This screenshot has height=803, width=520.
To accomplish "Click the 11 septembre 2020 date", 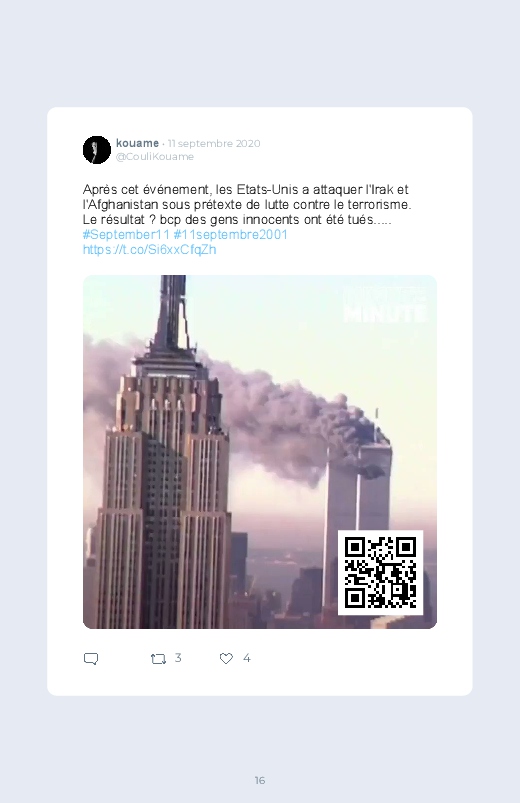I will 214,143.
